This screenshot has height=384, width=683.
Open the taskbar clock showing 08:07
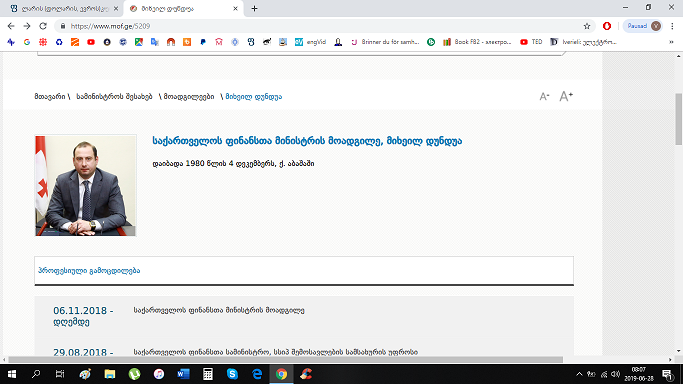pyautogui.click(x=639, y=374)
